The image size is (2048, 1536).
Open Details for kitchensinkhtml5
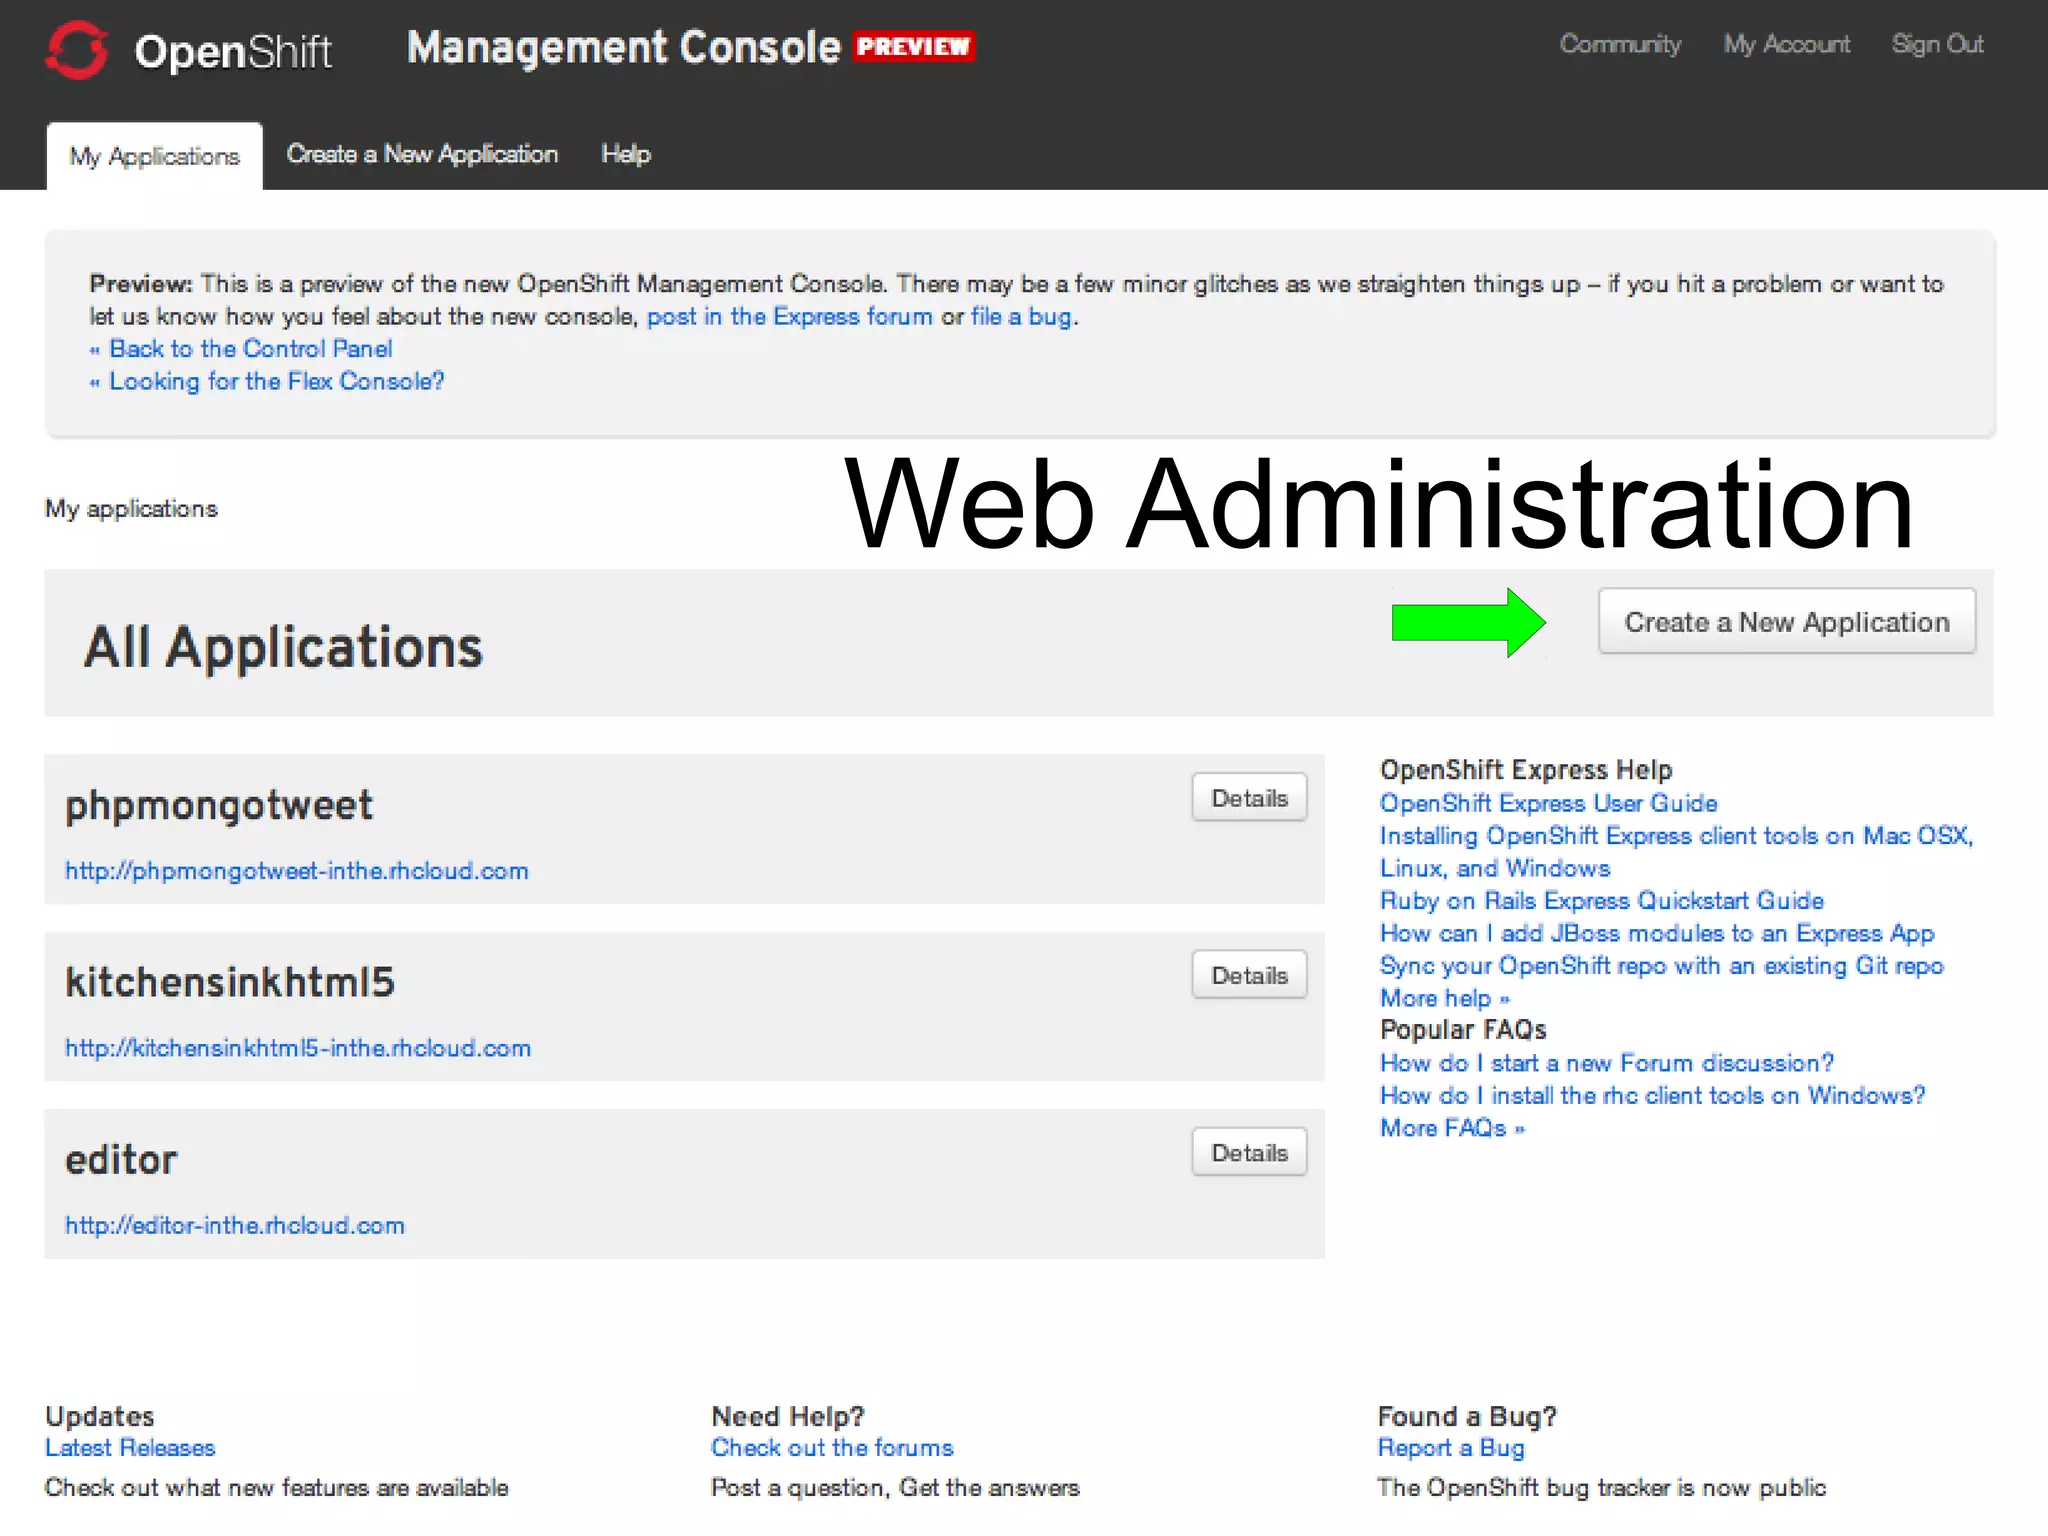point(1249,974)
